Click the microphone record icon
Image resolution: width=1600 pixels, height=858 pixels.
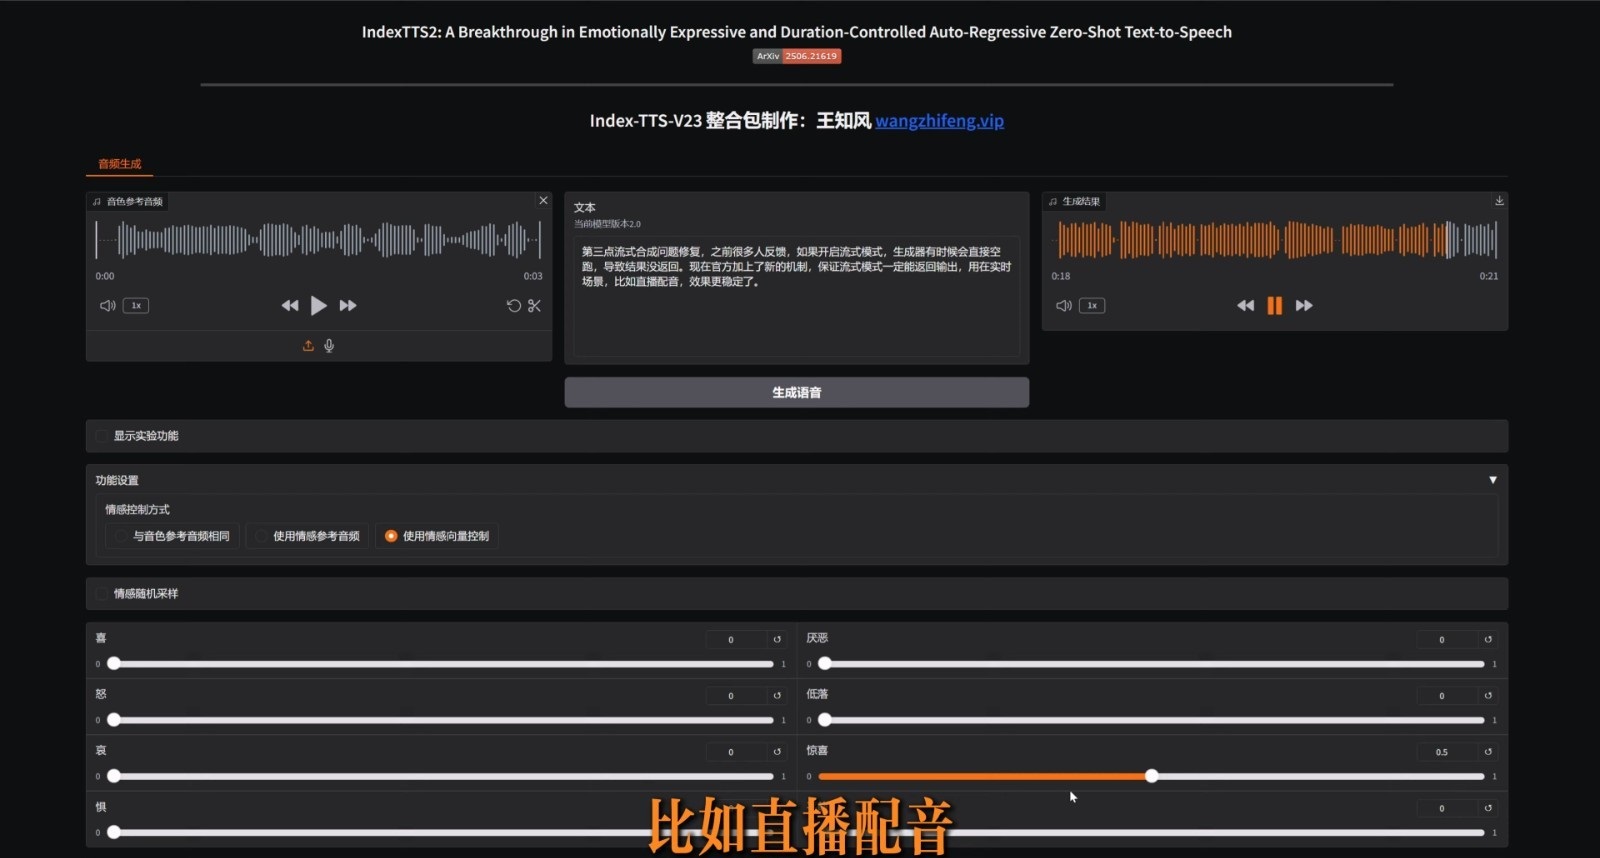click(329, 346)
